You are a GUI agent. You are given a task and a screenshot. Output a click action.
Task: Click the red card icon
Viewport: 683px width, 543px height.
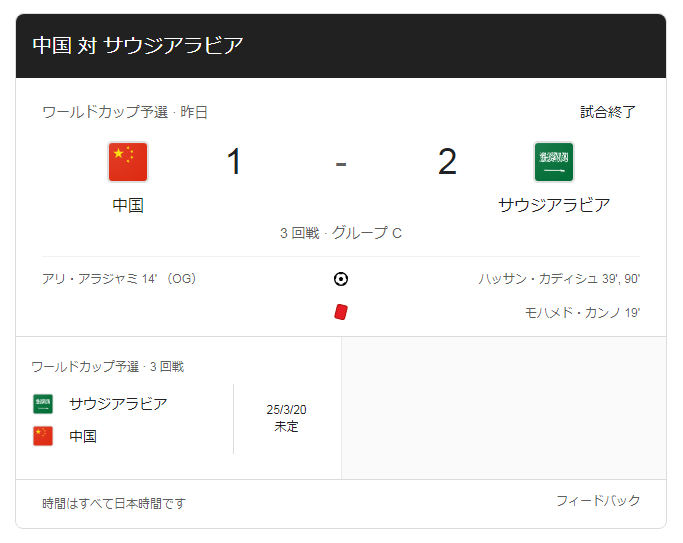coord(341,312)
